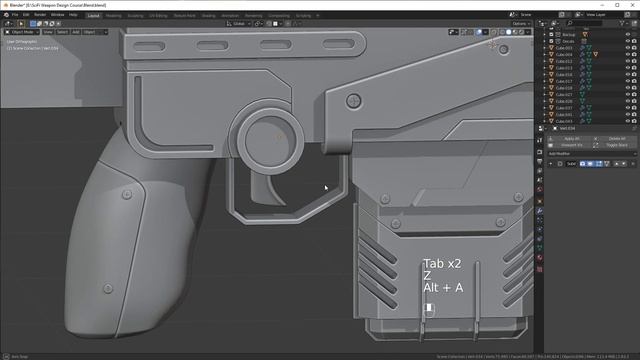The width and height of the screenshot is (640, 360).
Task: Select rendered viewport shading
Action: pyautogui.click(x=522, y=32)
